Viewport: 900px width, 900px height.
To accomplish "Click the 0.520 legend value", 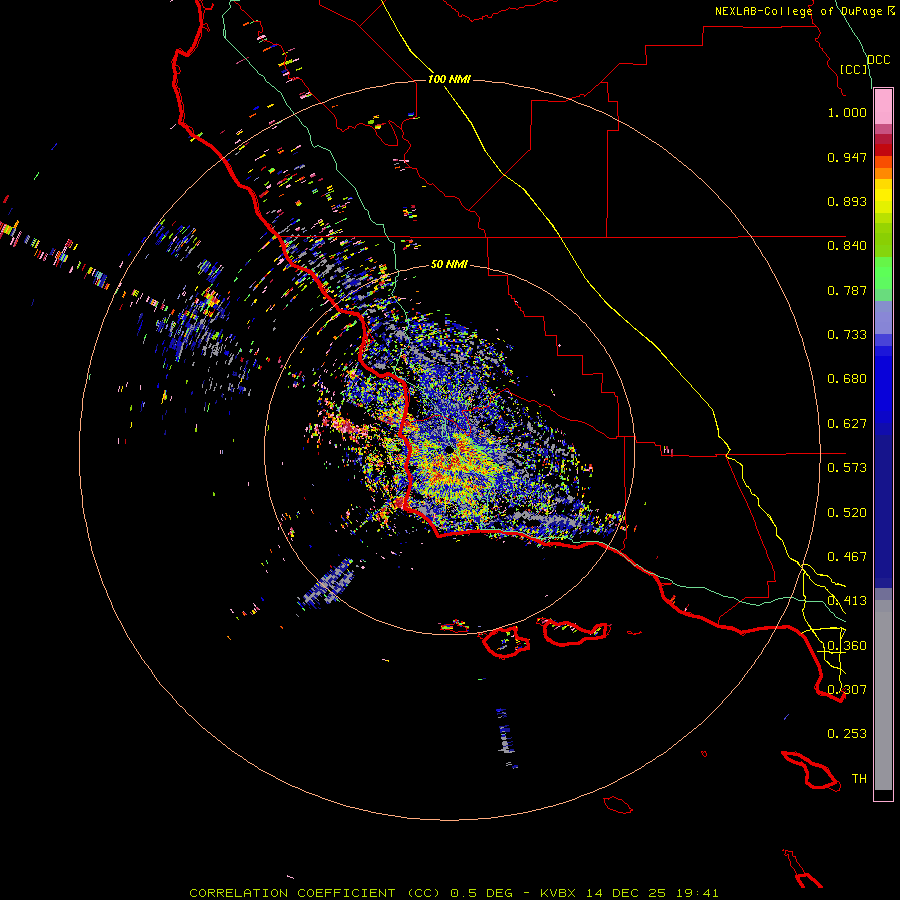I will 847,513.
